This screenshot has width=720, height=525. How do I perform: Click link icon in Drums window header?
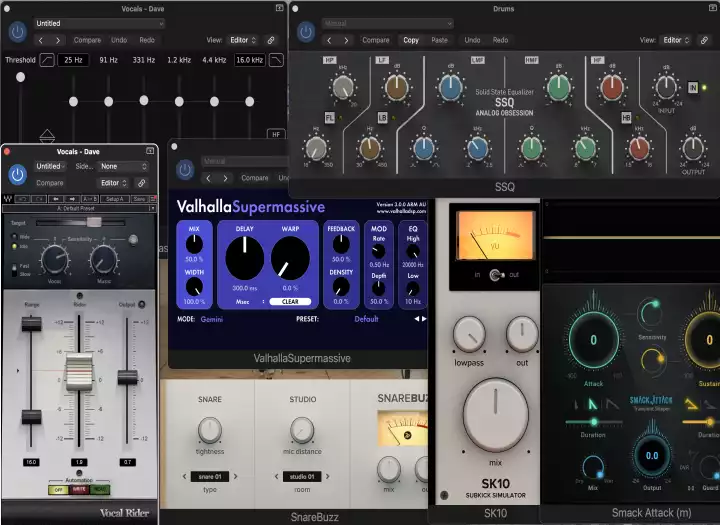(704, 40)
